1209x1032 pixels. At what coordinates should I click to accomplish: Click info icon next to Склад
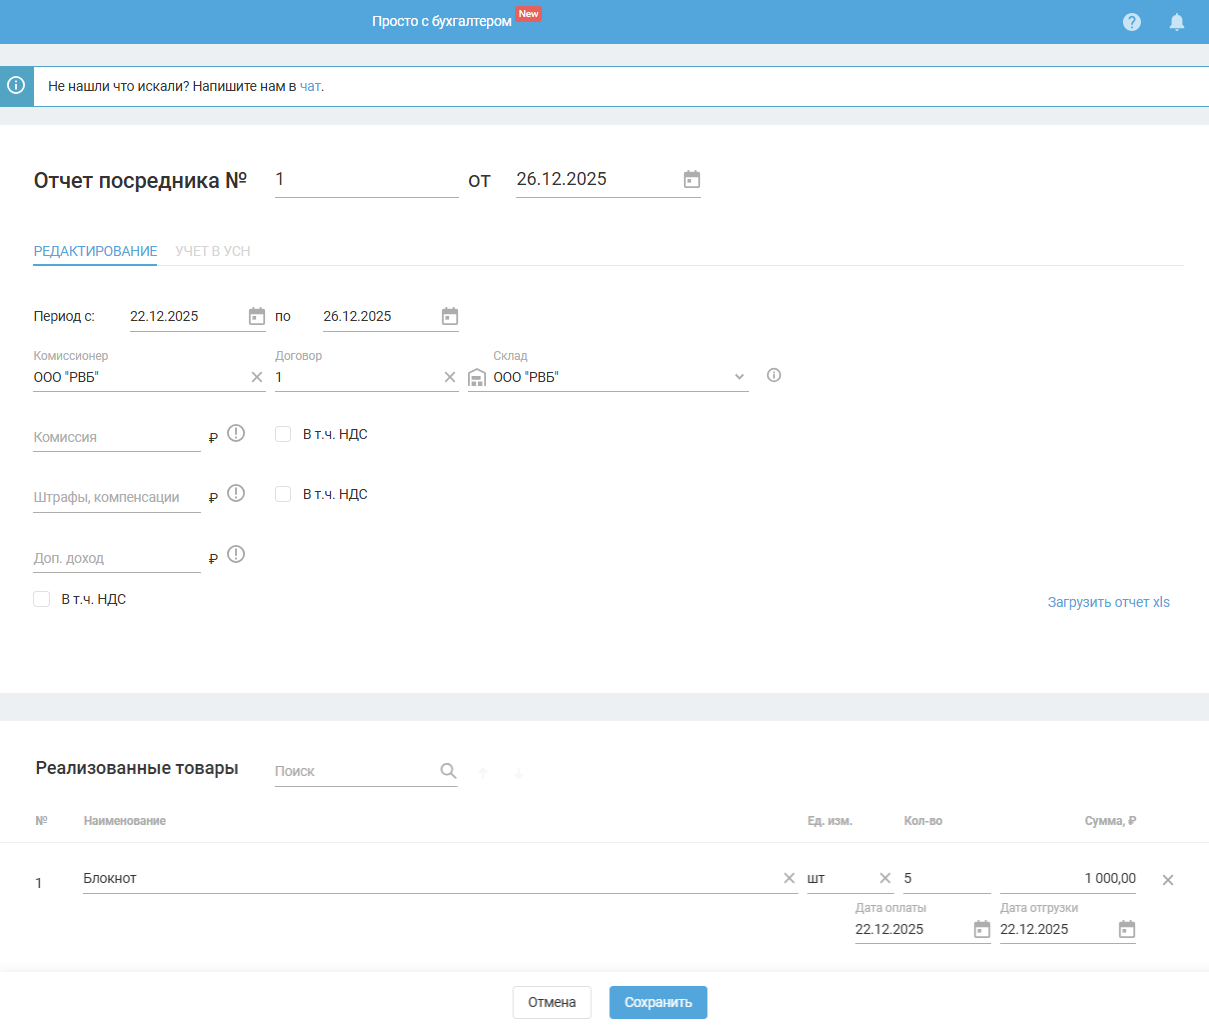point(773,376)
